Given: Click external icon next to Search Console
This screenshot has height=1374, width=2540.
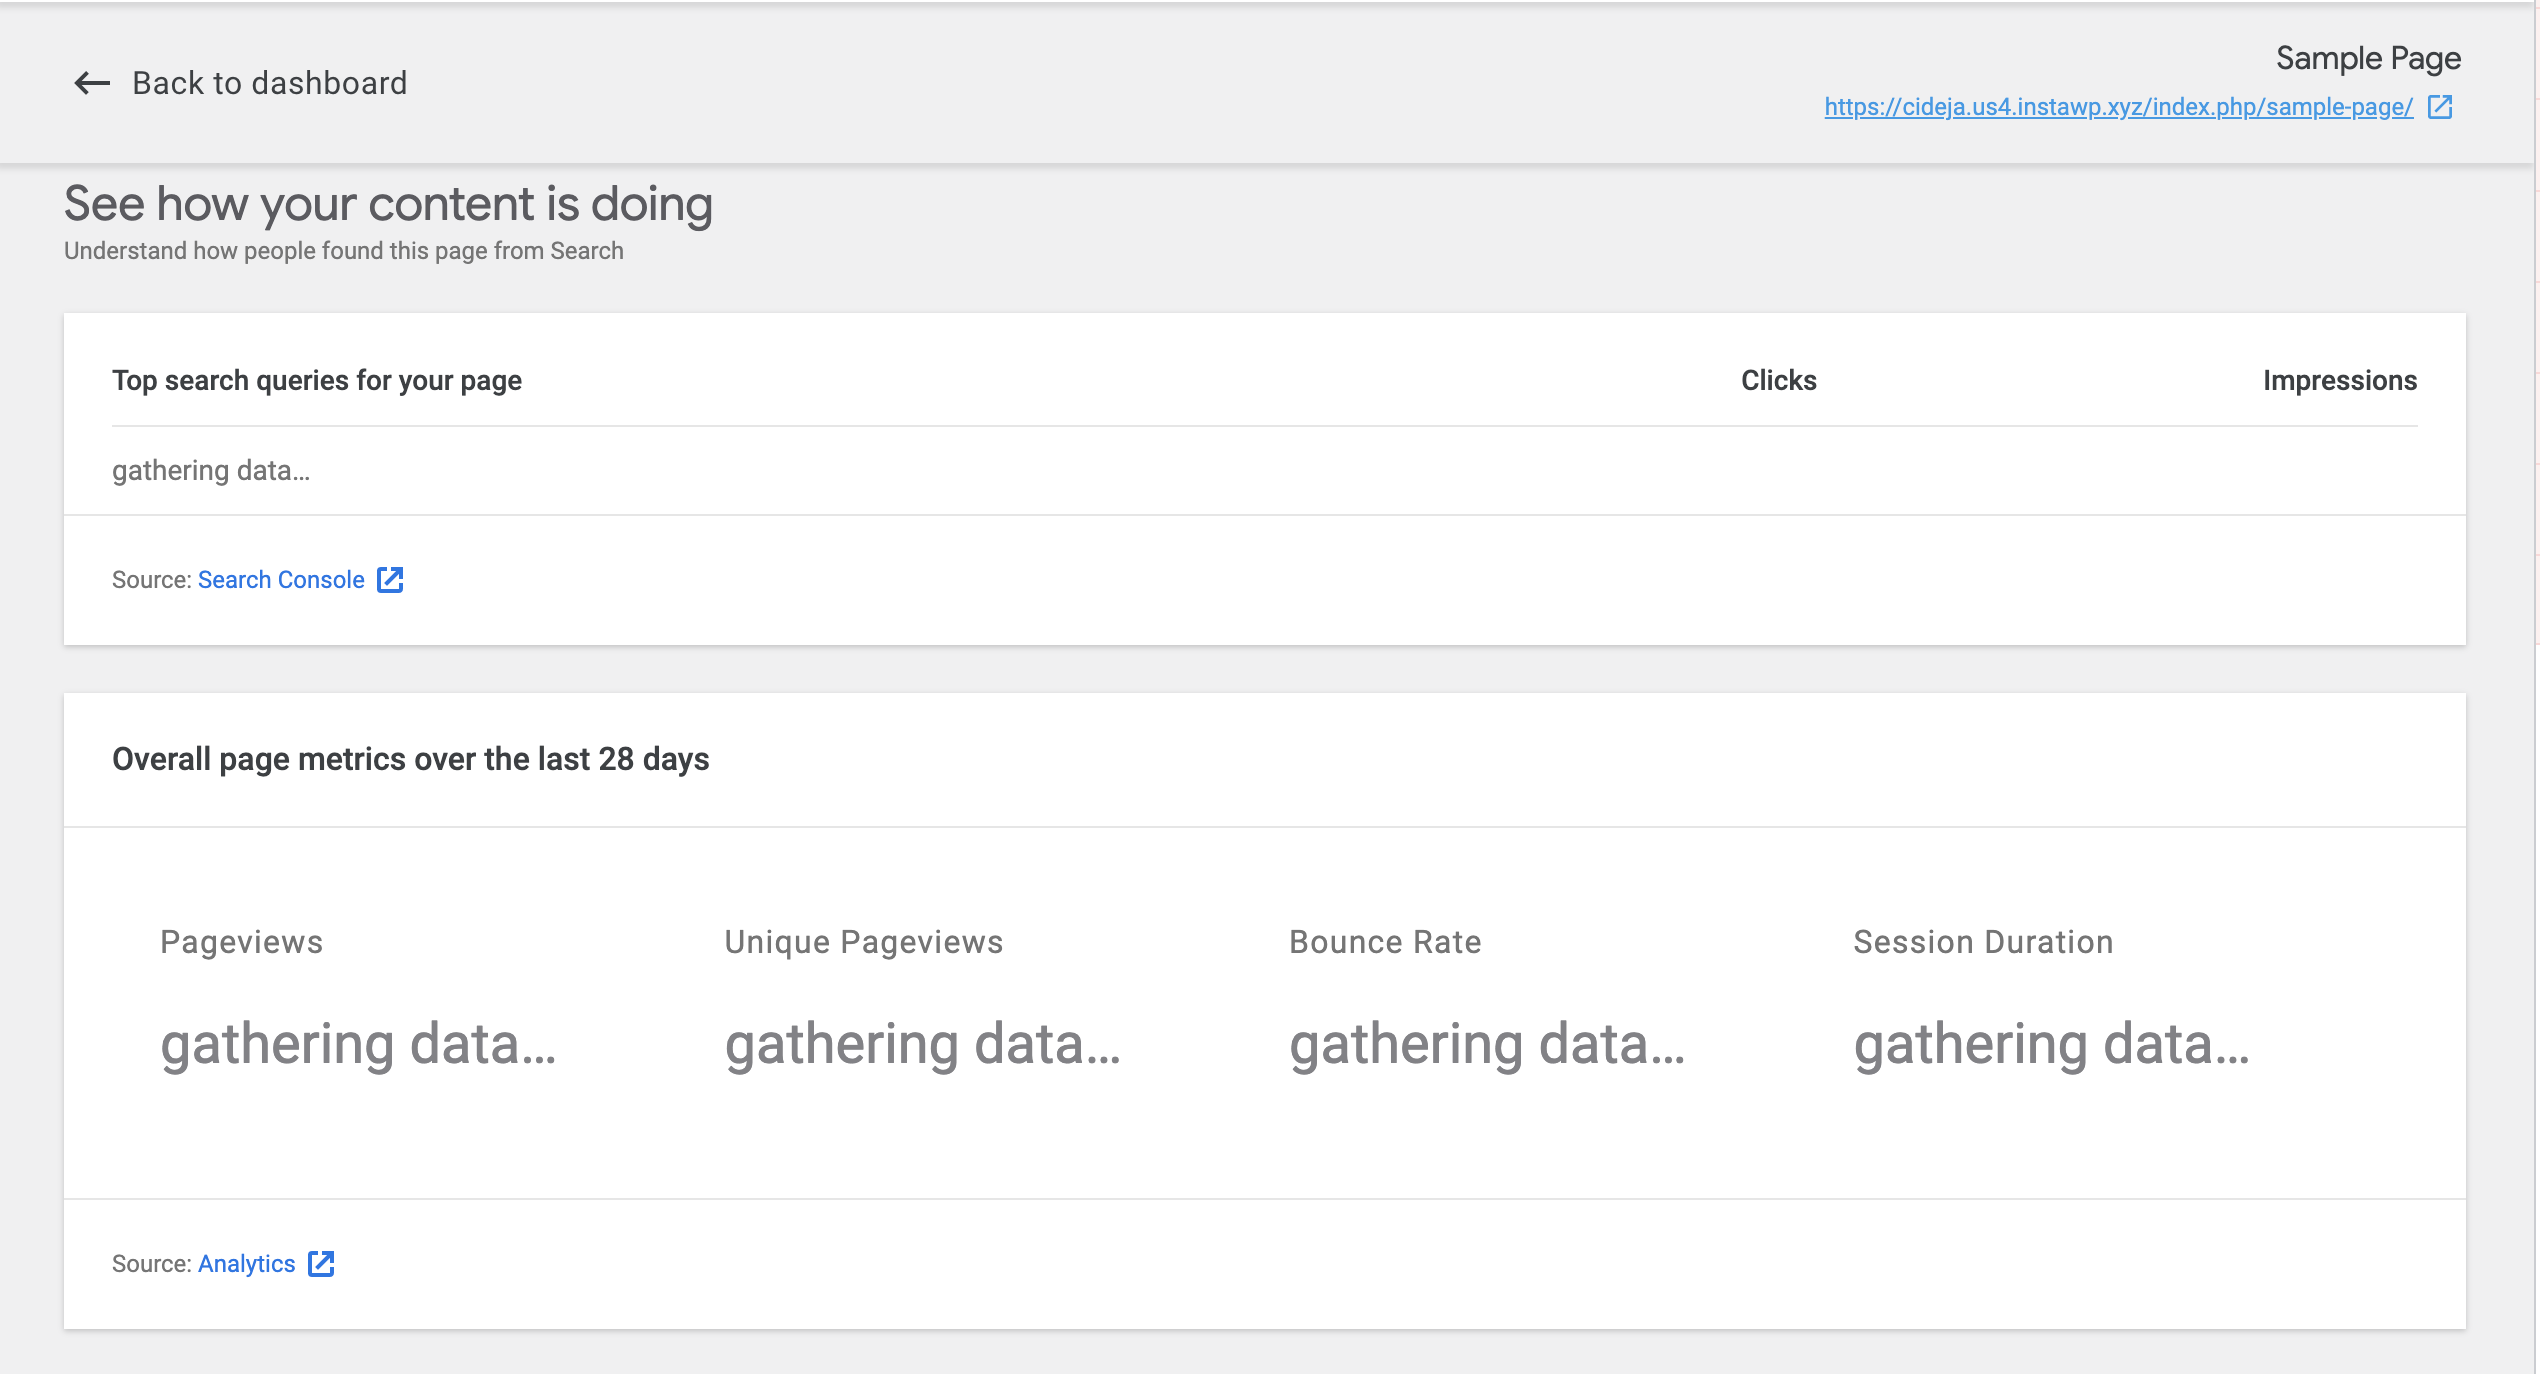Looking at the screenshot, I should point(390,580).
